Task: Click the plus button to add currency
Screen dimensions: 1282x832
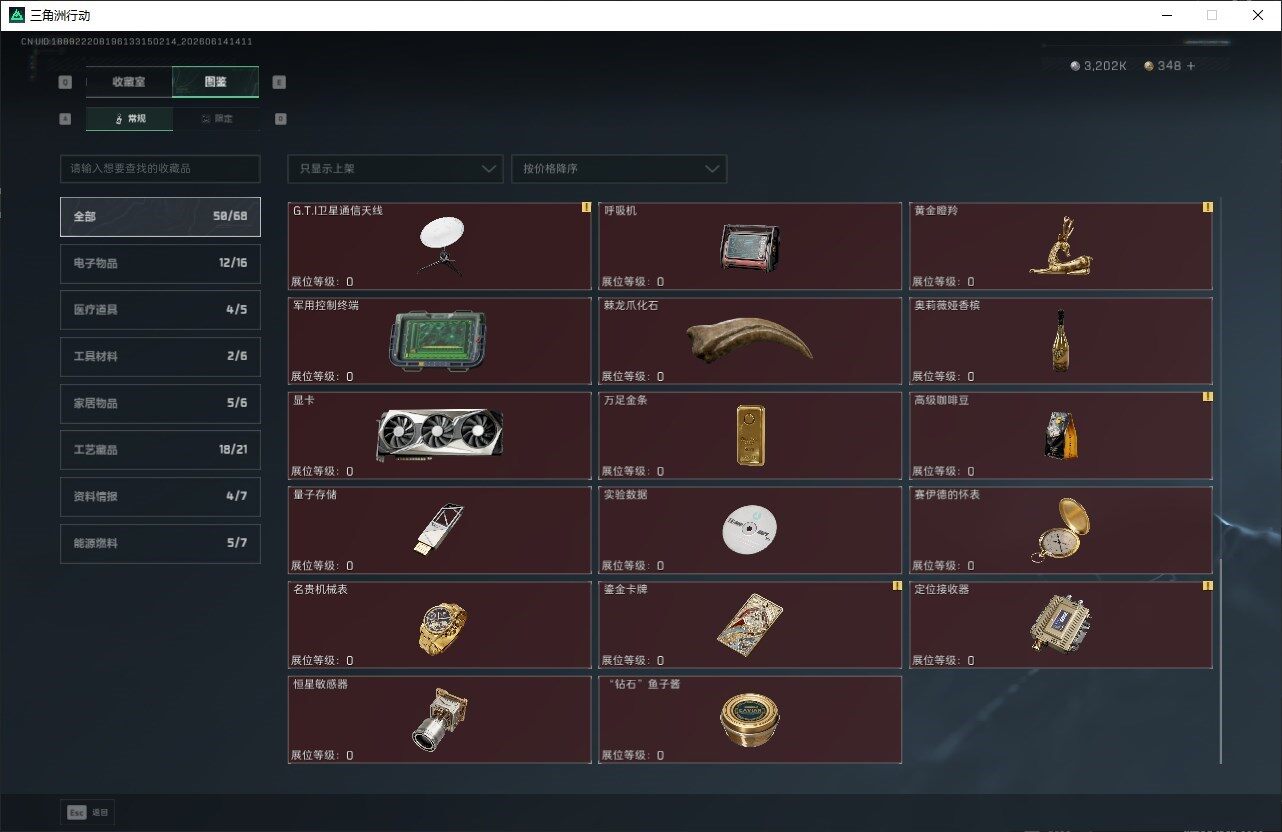Action: point(1190,66)
